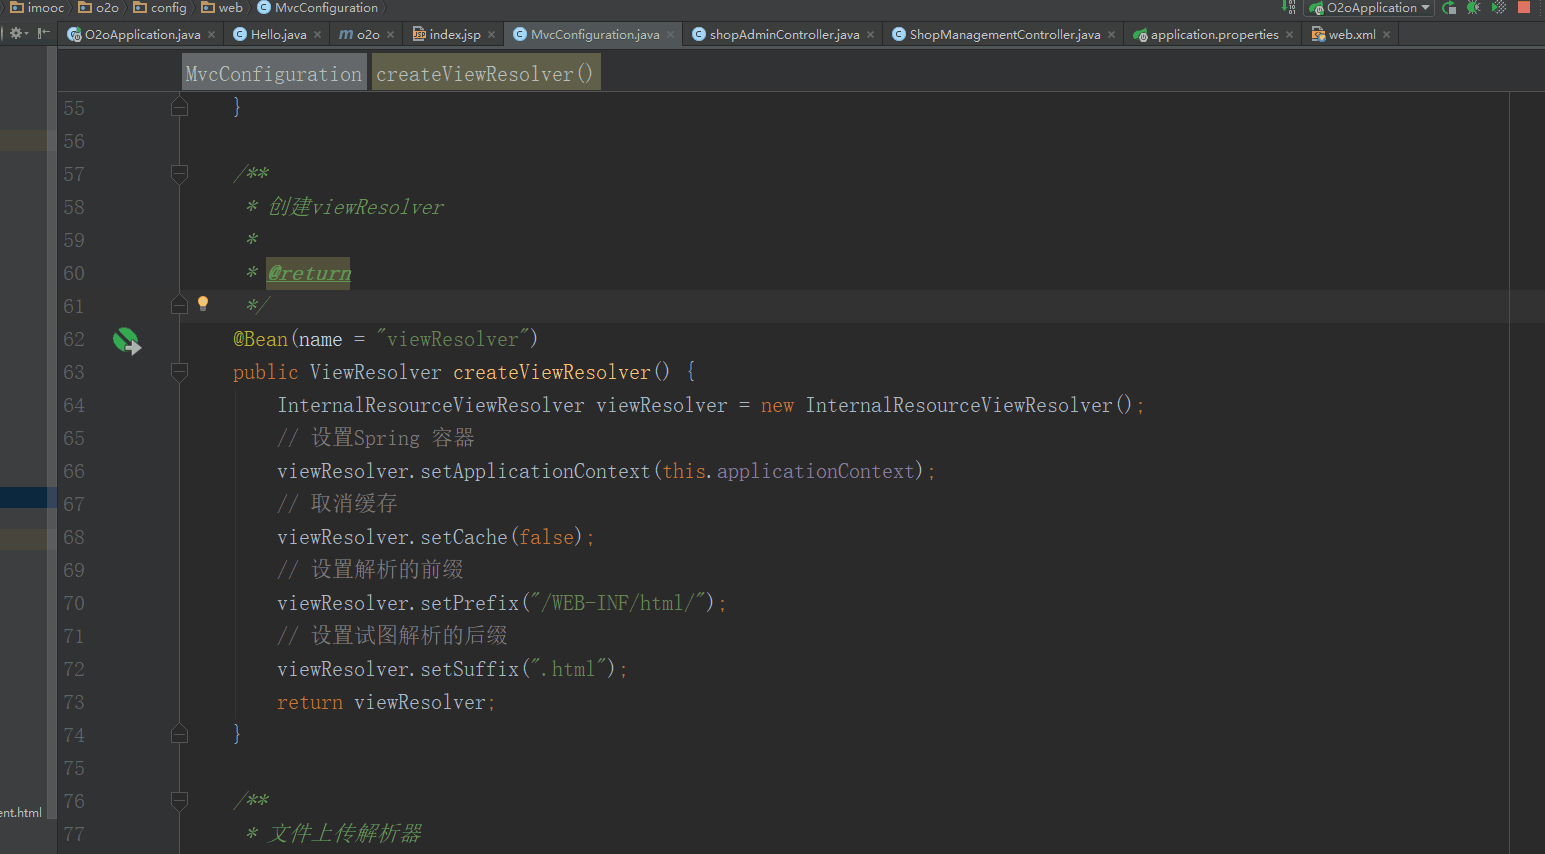
Task: Click the yellow lightbulb intention icon
Action: (203, 303)
